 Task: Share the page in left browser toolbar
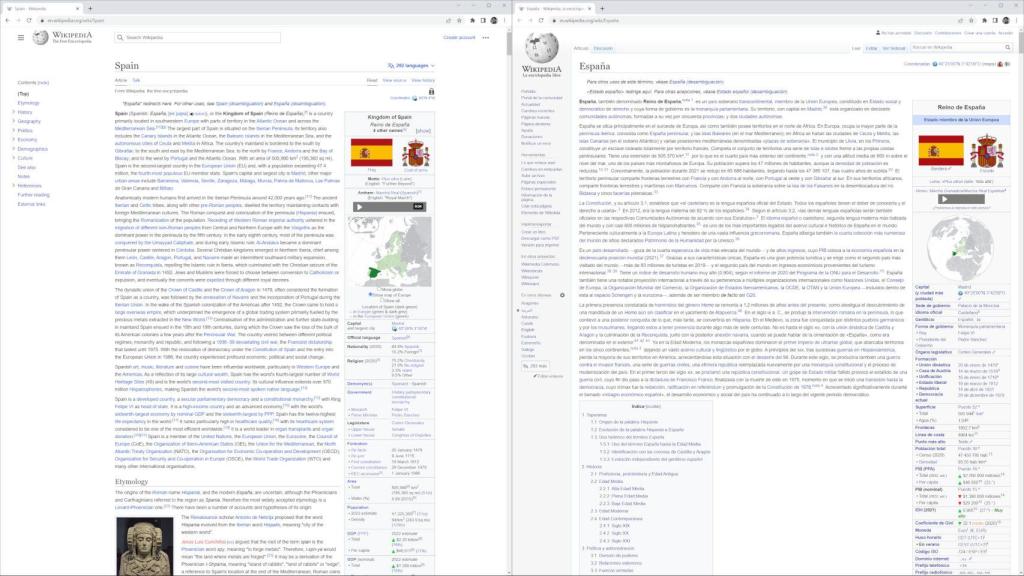[x=449, y=20]
